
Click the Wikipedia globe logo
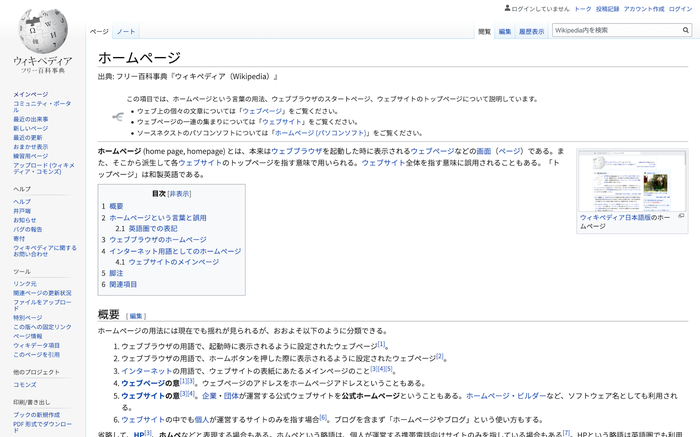(x=43, y=31)
